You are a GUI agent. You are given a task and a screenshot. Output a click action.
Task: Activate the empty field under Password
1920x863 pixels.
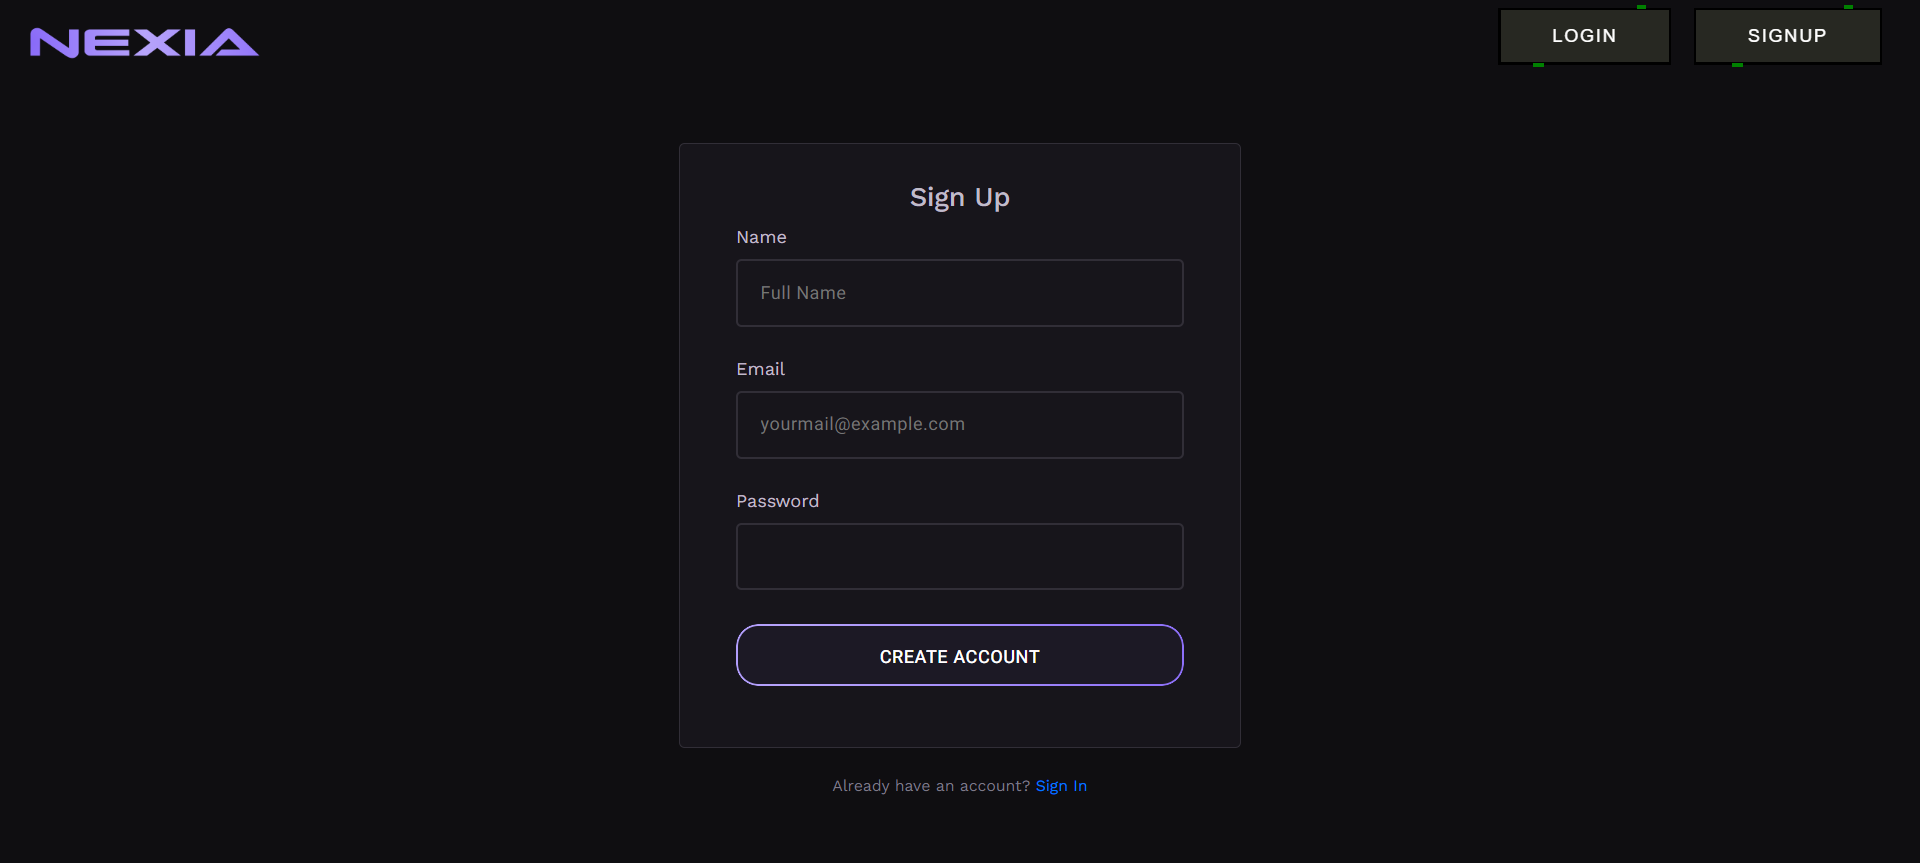pos(959,556)
